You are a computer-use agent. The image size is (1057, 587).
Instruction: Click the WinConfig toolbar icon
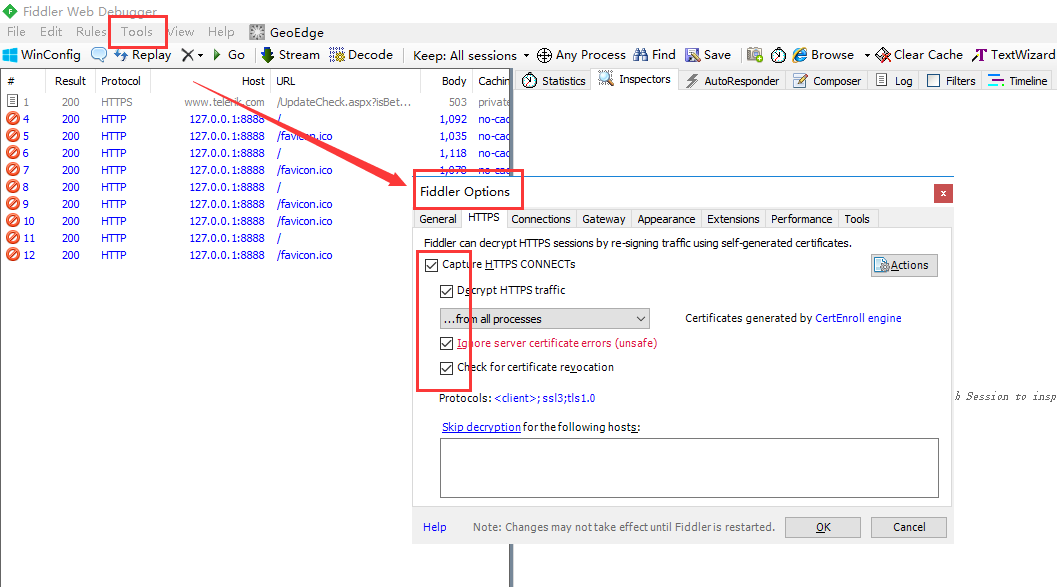11,55
